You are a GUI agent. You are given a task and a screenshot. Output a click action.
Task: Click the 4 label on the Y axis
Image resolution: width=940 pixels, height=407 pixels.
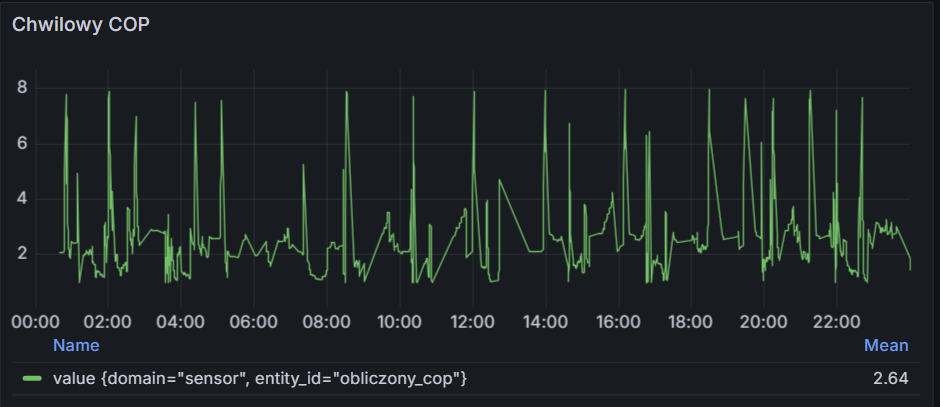pos(21,199)
